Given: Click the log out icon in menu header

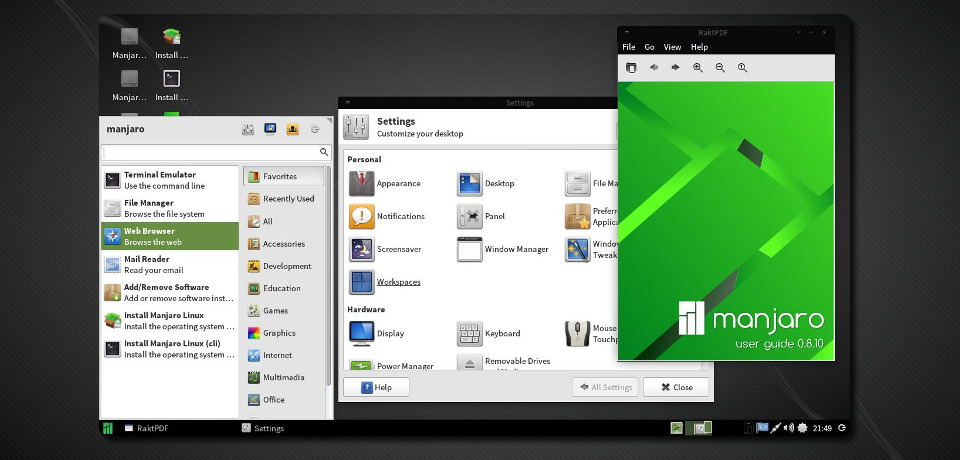Looking at the screenshot, I should [x=315, y=129].
